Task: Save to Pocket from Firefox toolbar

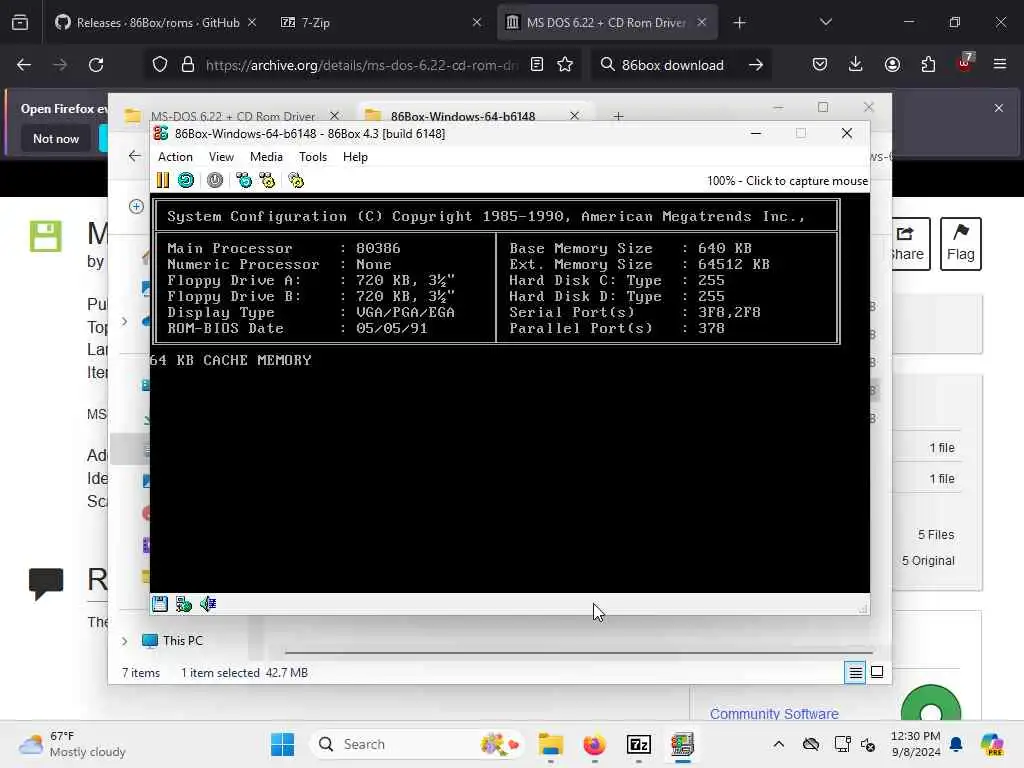Action: 820,65
